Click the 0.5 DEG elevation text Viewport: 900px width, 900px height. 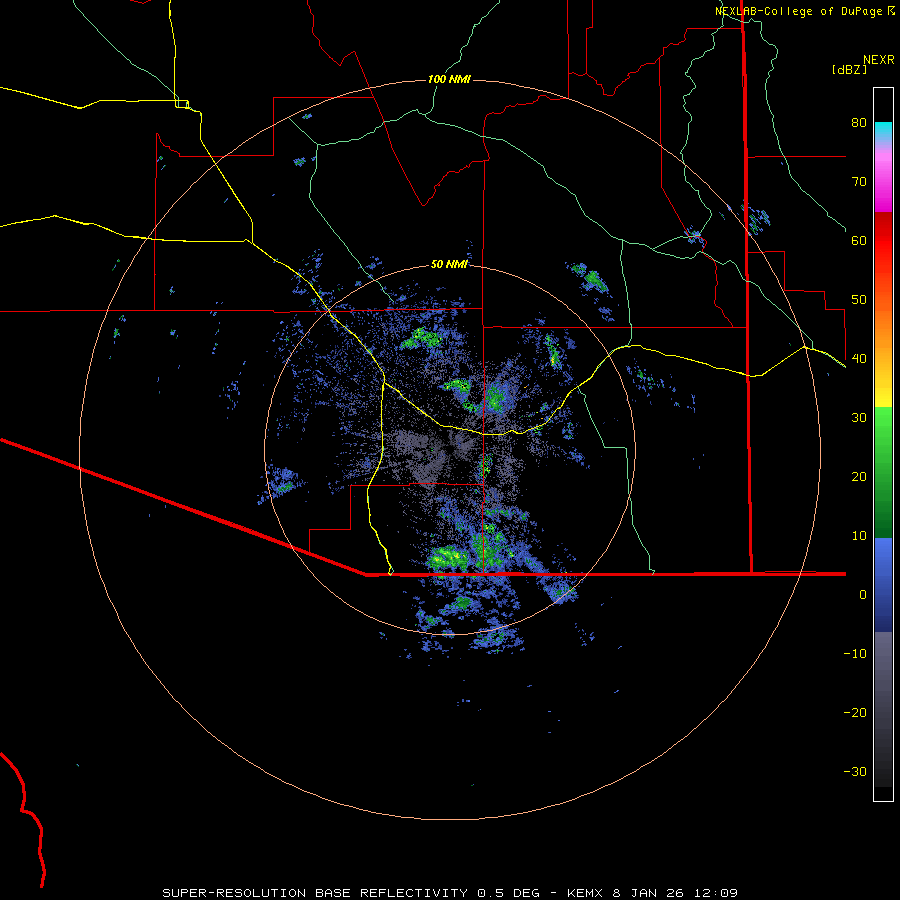[x=508, y=893]
